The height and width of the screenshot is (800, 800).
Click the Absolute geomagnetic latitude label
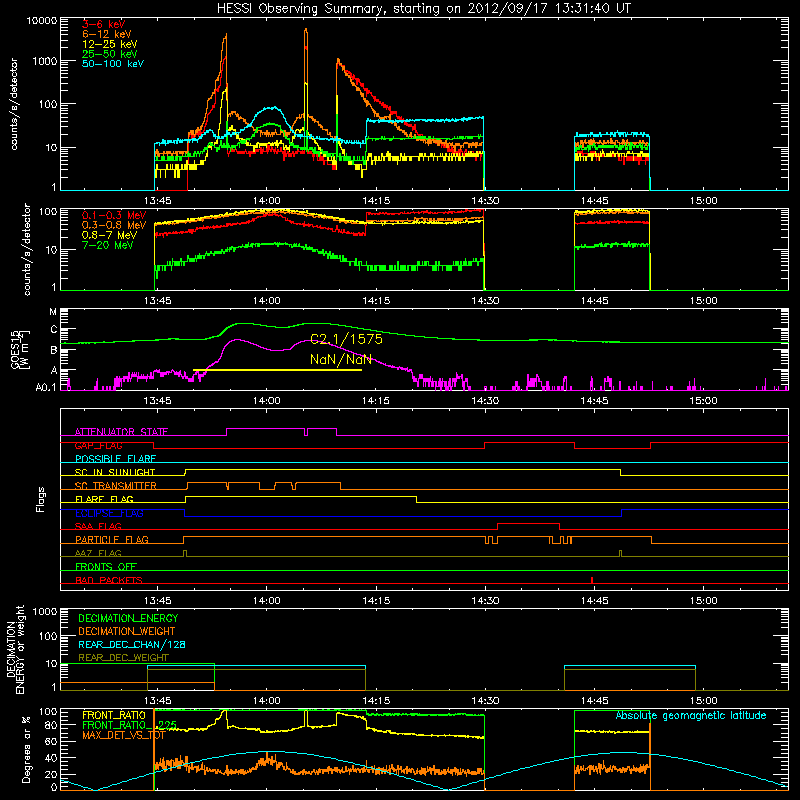691,715
